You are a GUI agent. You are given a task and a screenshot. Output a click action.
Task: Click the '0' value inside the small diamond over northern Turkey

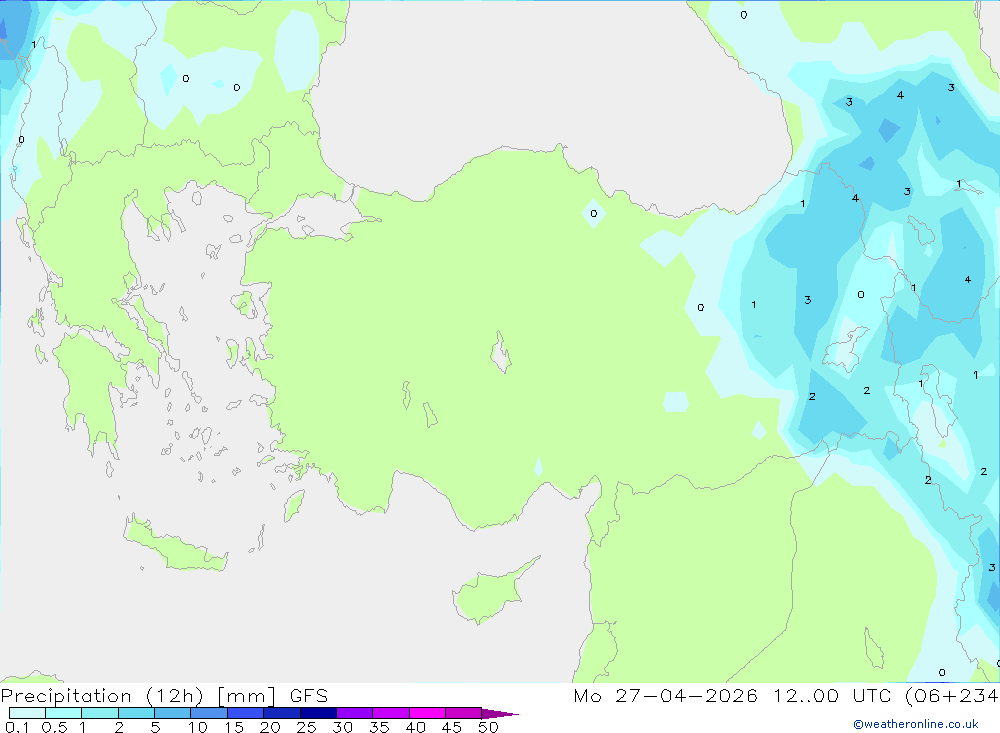point(594,214)
